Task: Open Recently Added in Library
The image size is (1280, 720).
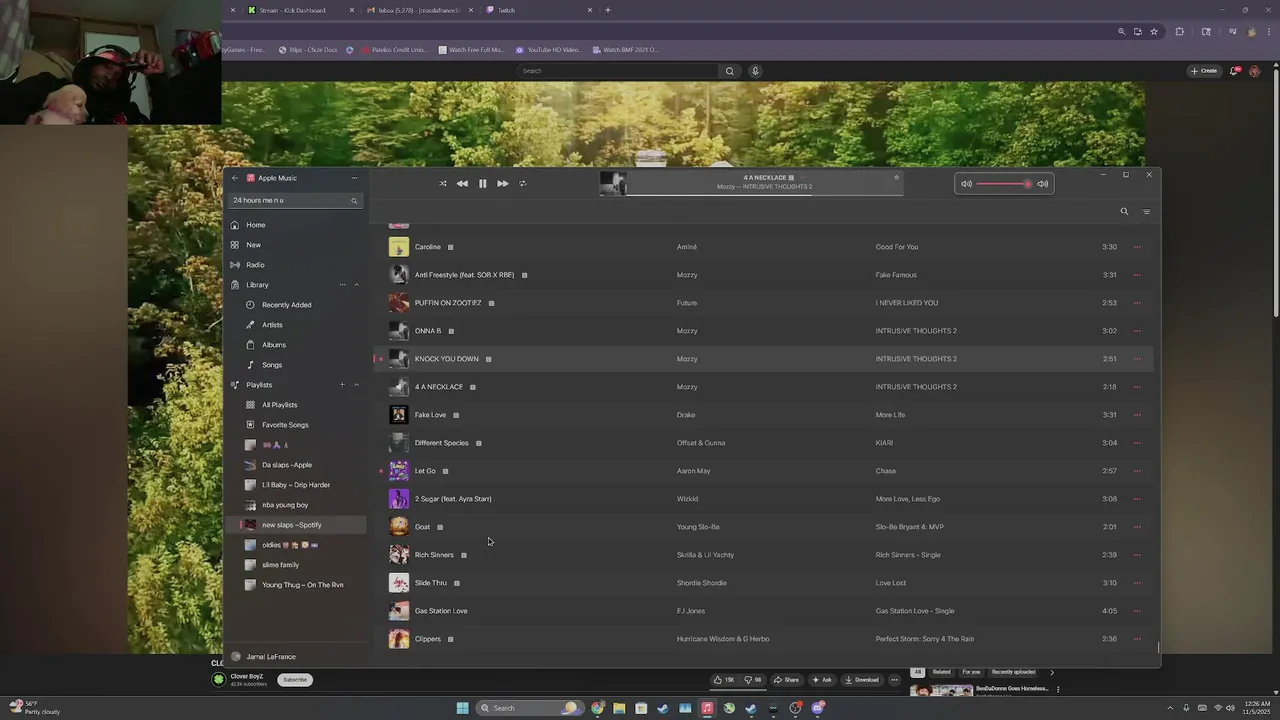Action: (x=286, y=305)
